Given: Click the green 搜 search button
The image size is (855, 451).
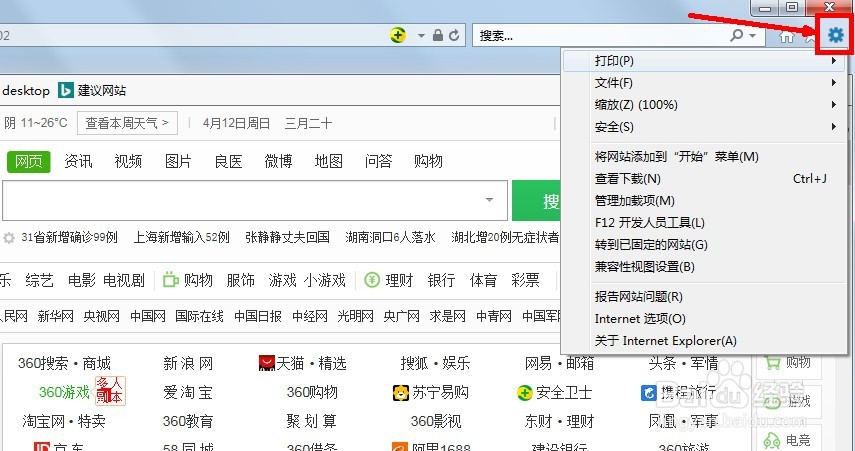Looking at the screenshot, I should [537, 201].
